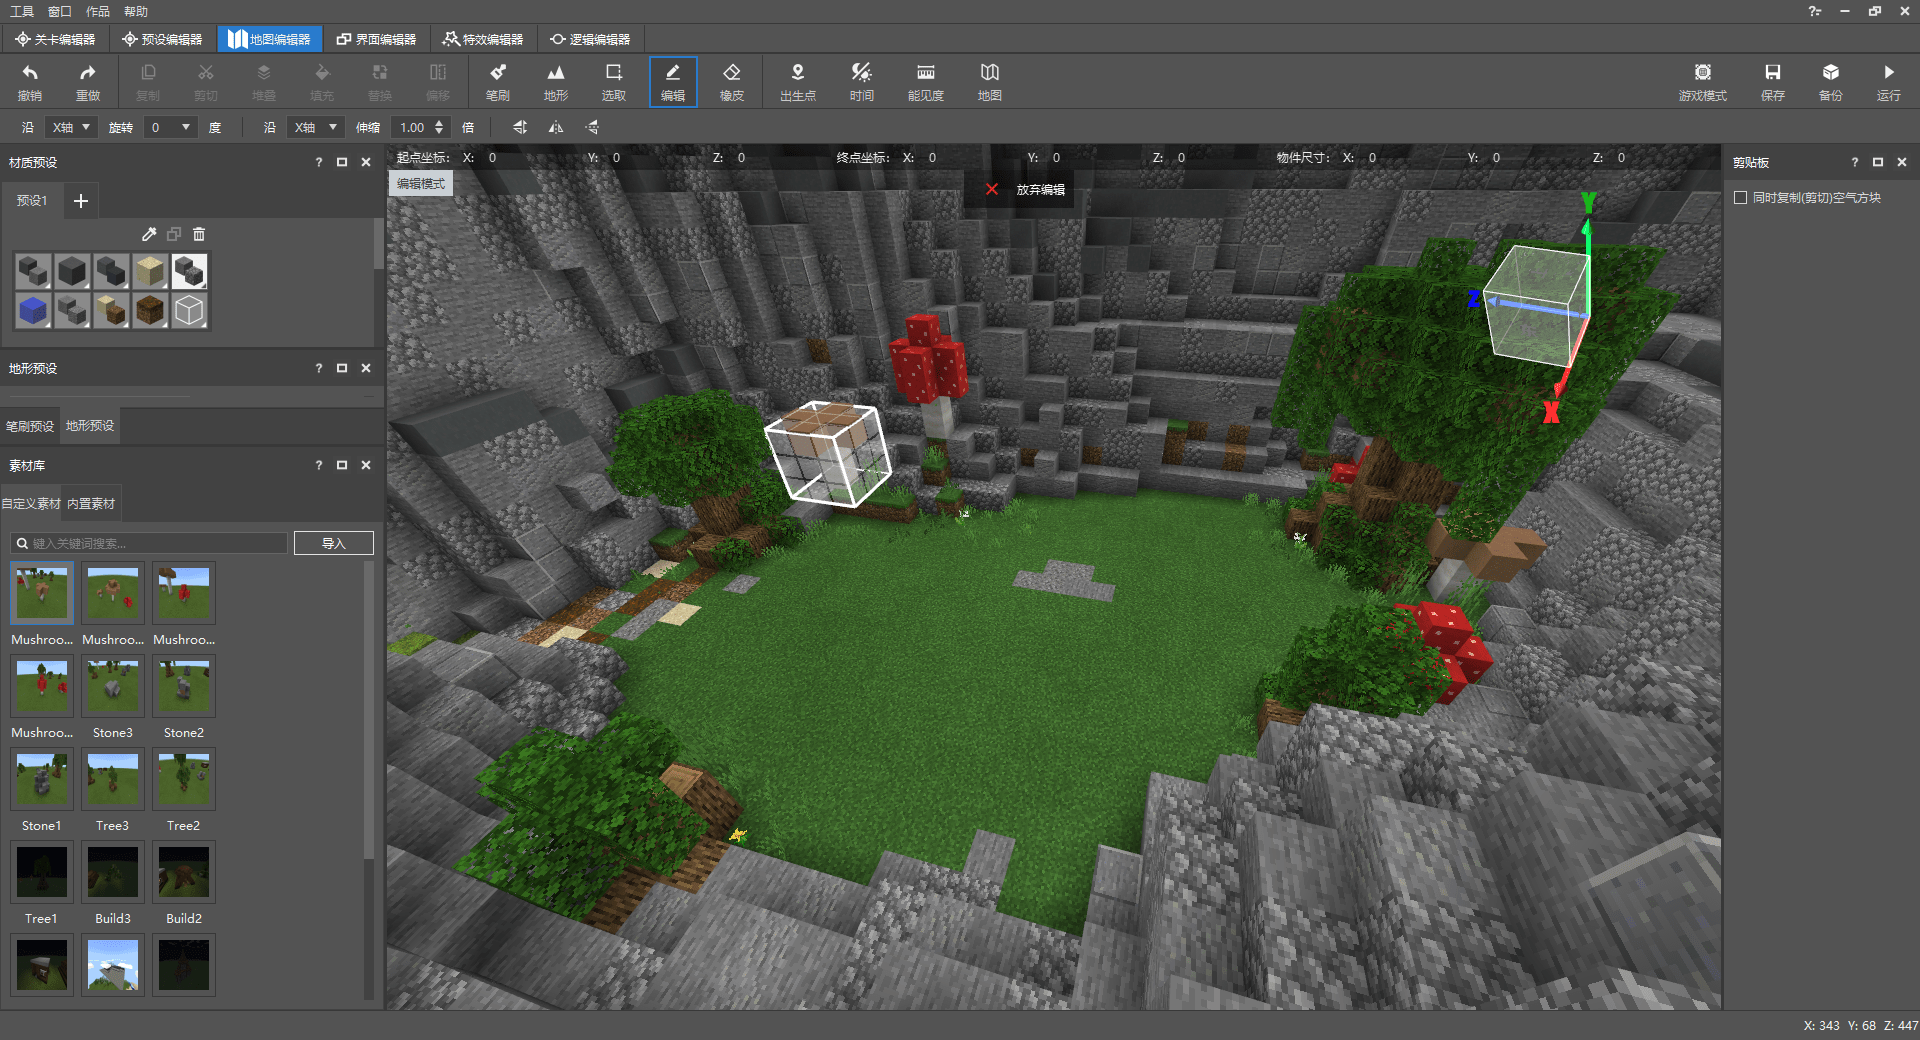
Task: Open the 工具 menu
Action: tap(21, 11)
